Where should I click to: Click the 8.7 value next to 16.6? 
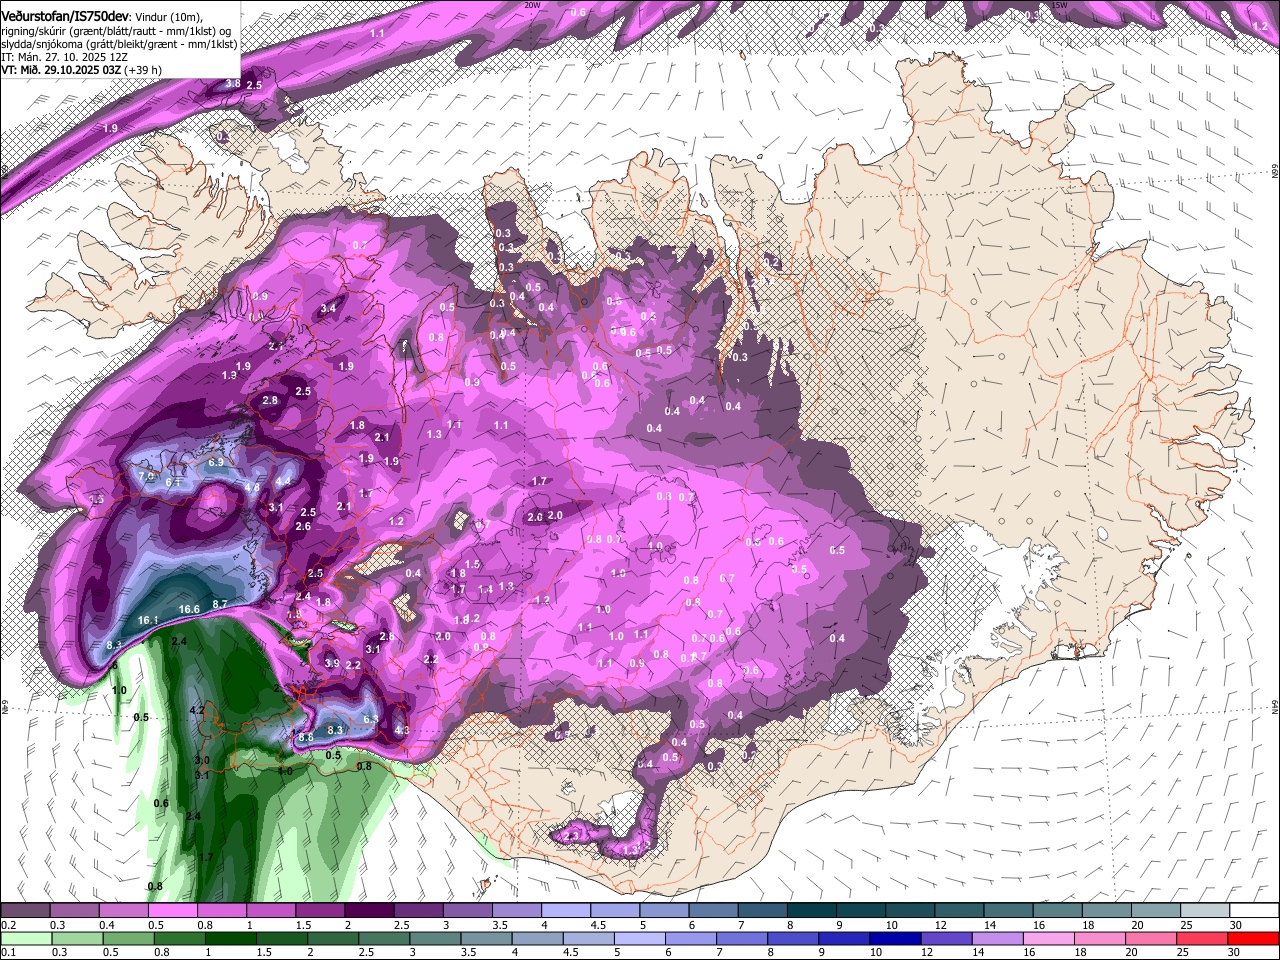[x=220, y=604]
